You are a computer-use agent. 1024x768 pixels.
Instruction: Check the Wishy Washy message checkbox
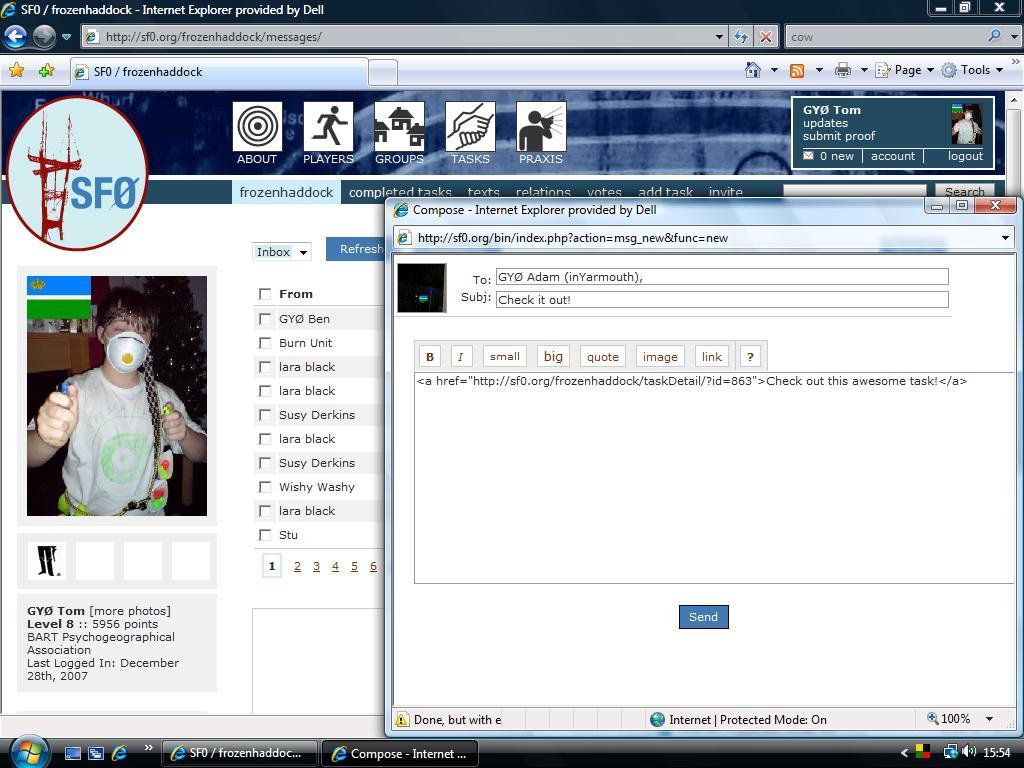pos(264,487)
